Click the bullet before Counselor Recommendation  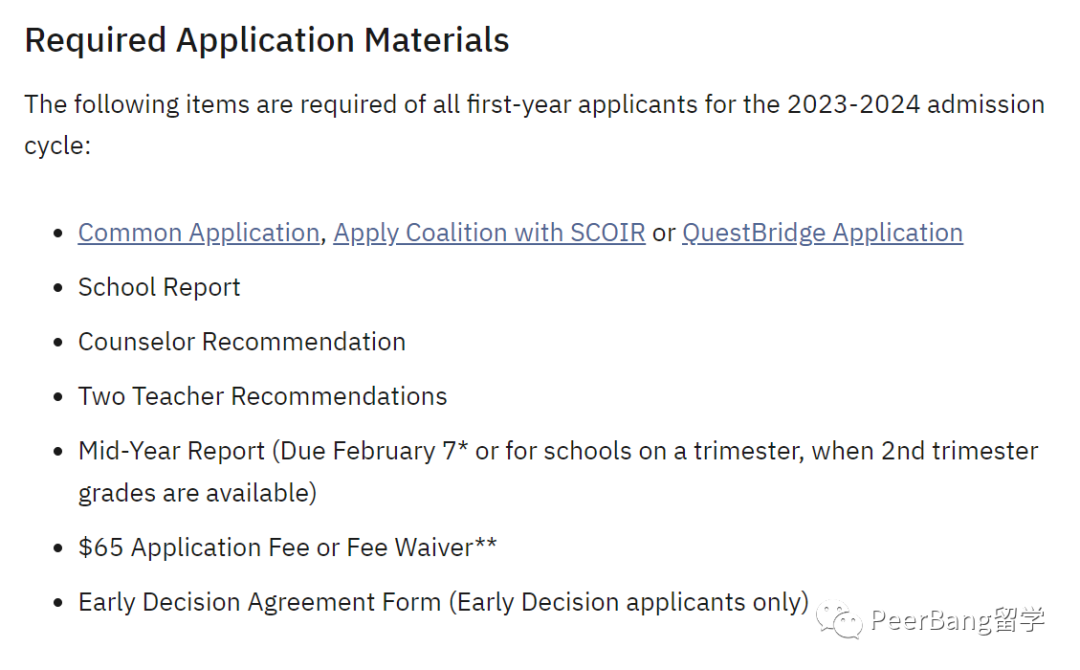click(x=58, y=343)
